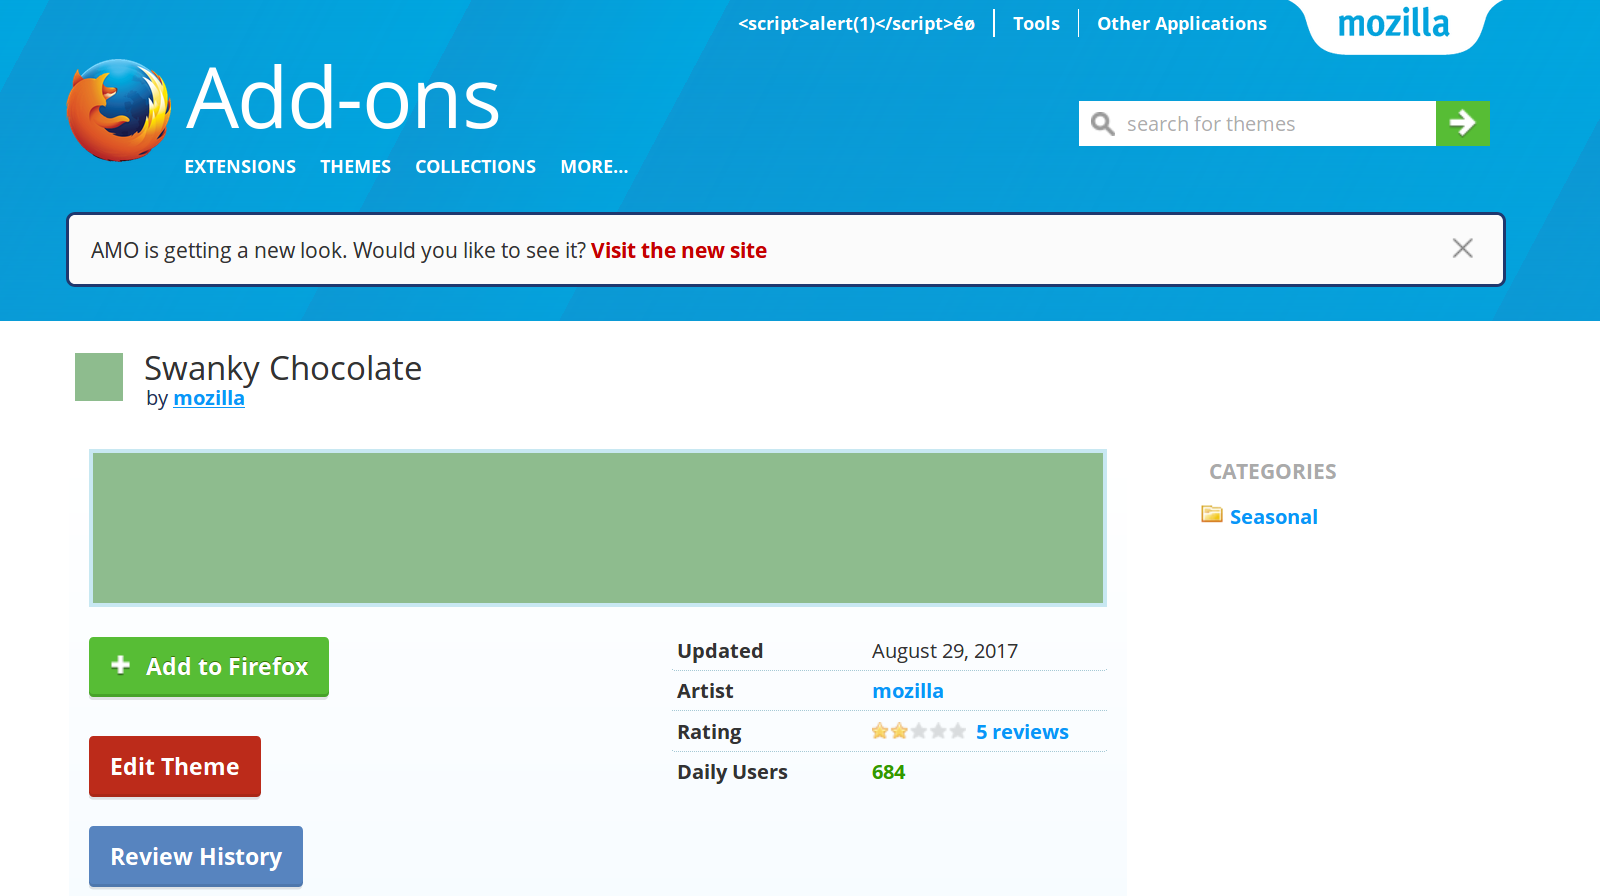
Task: Click the Firefox logo icon
Action: click(x=118, y=110)
